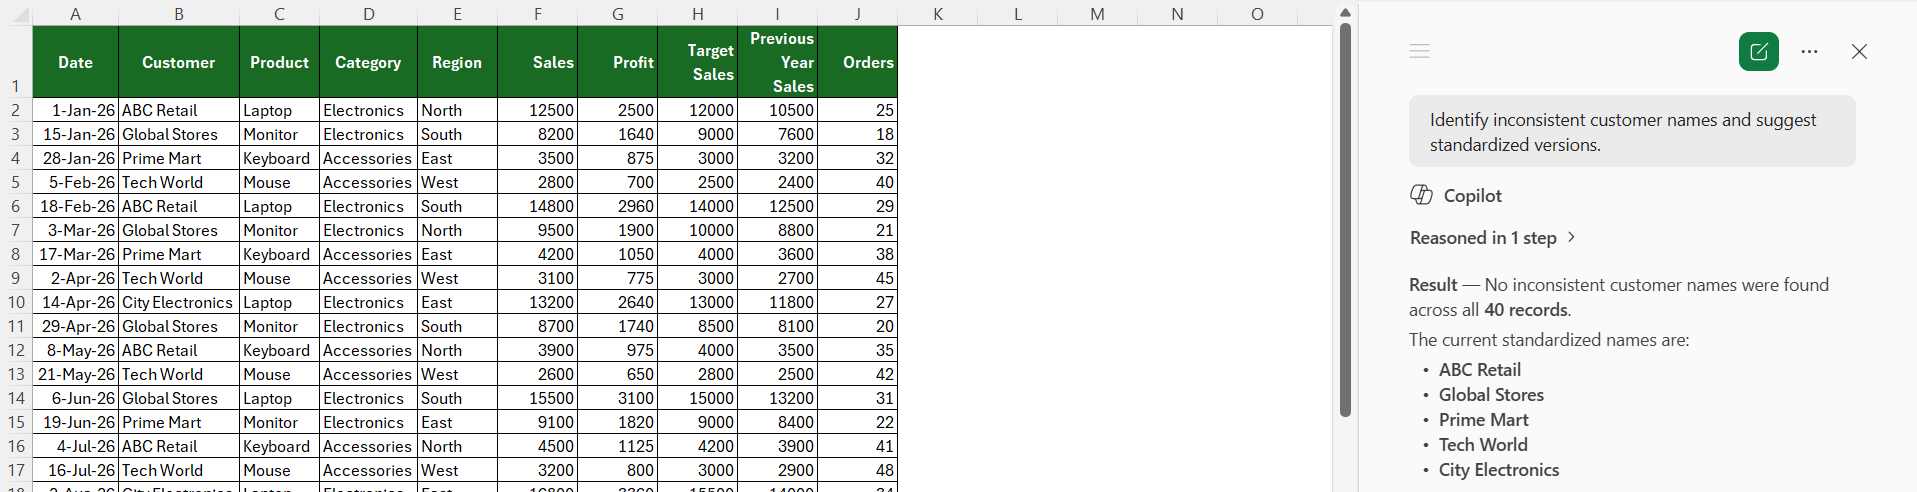Viewport: 1917px width, 492px height.
Task: Select the 19-Jun-26 date cell
Action: 75,422
